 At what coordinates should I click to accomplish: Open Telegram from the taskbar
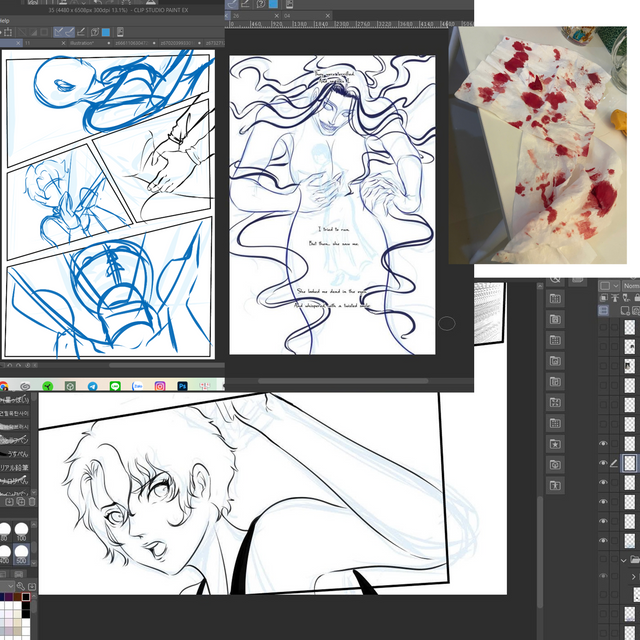(93, 386)
